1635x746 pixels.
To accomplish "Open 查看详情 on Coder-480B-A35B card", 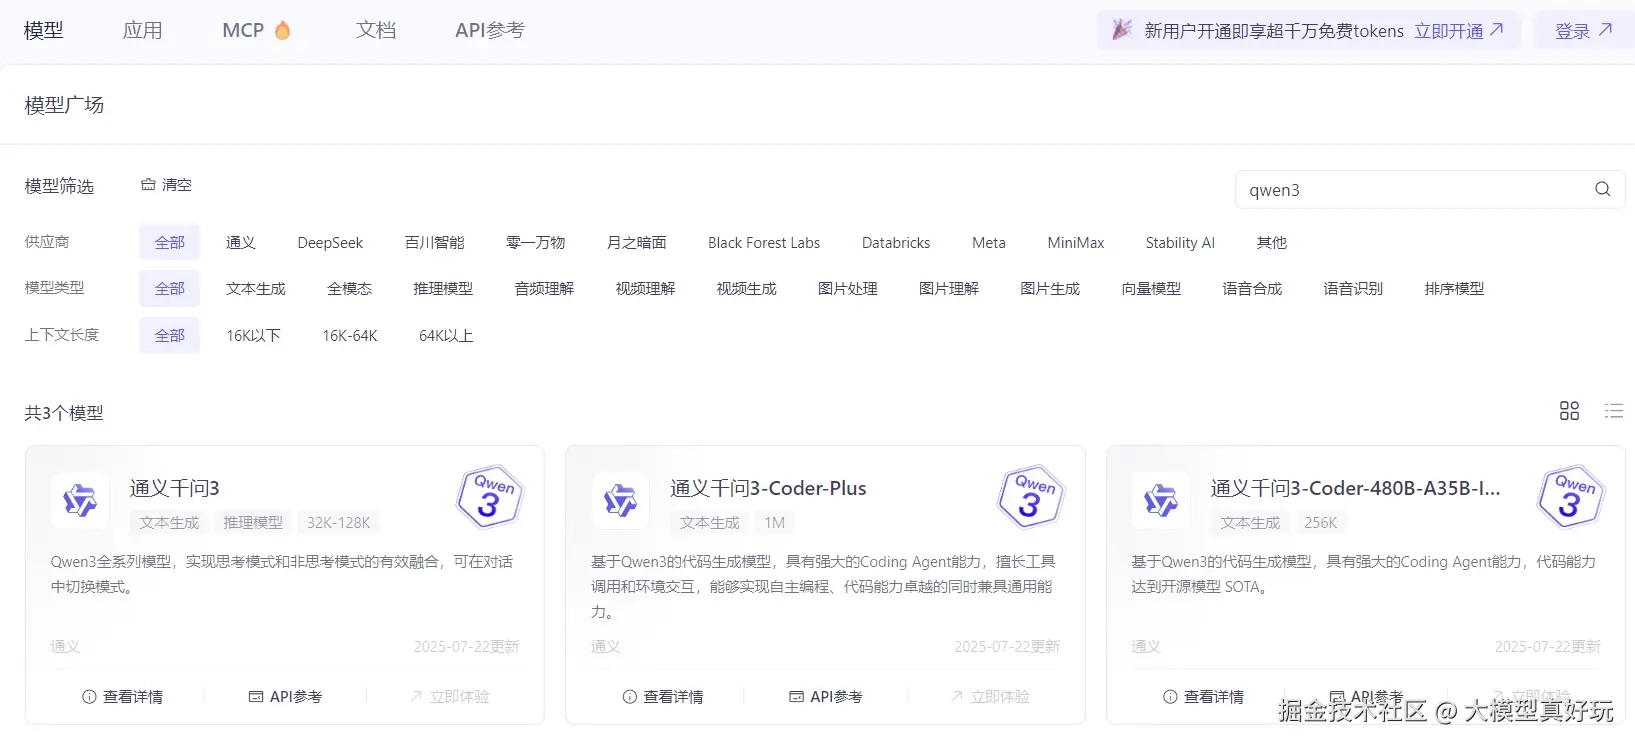I will (1204, 697).
